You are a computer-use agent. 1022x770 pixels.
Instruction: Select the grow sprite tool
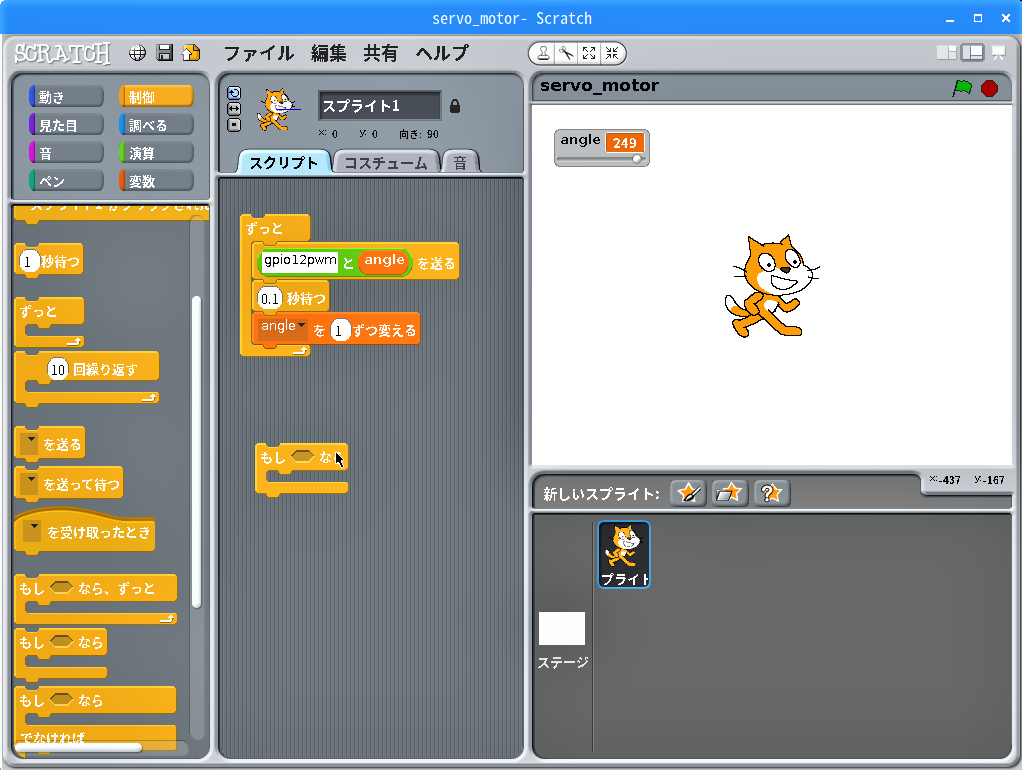(589, 53)
